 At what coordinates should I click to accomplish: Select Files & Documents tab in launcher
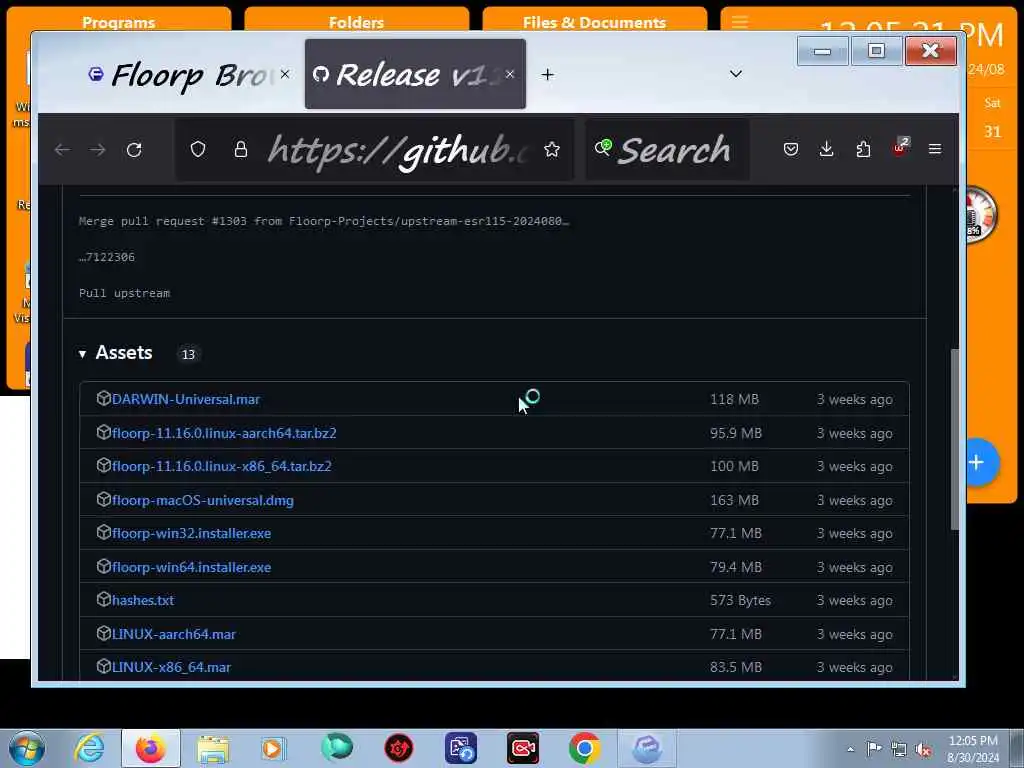(594, 22)
